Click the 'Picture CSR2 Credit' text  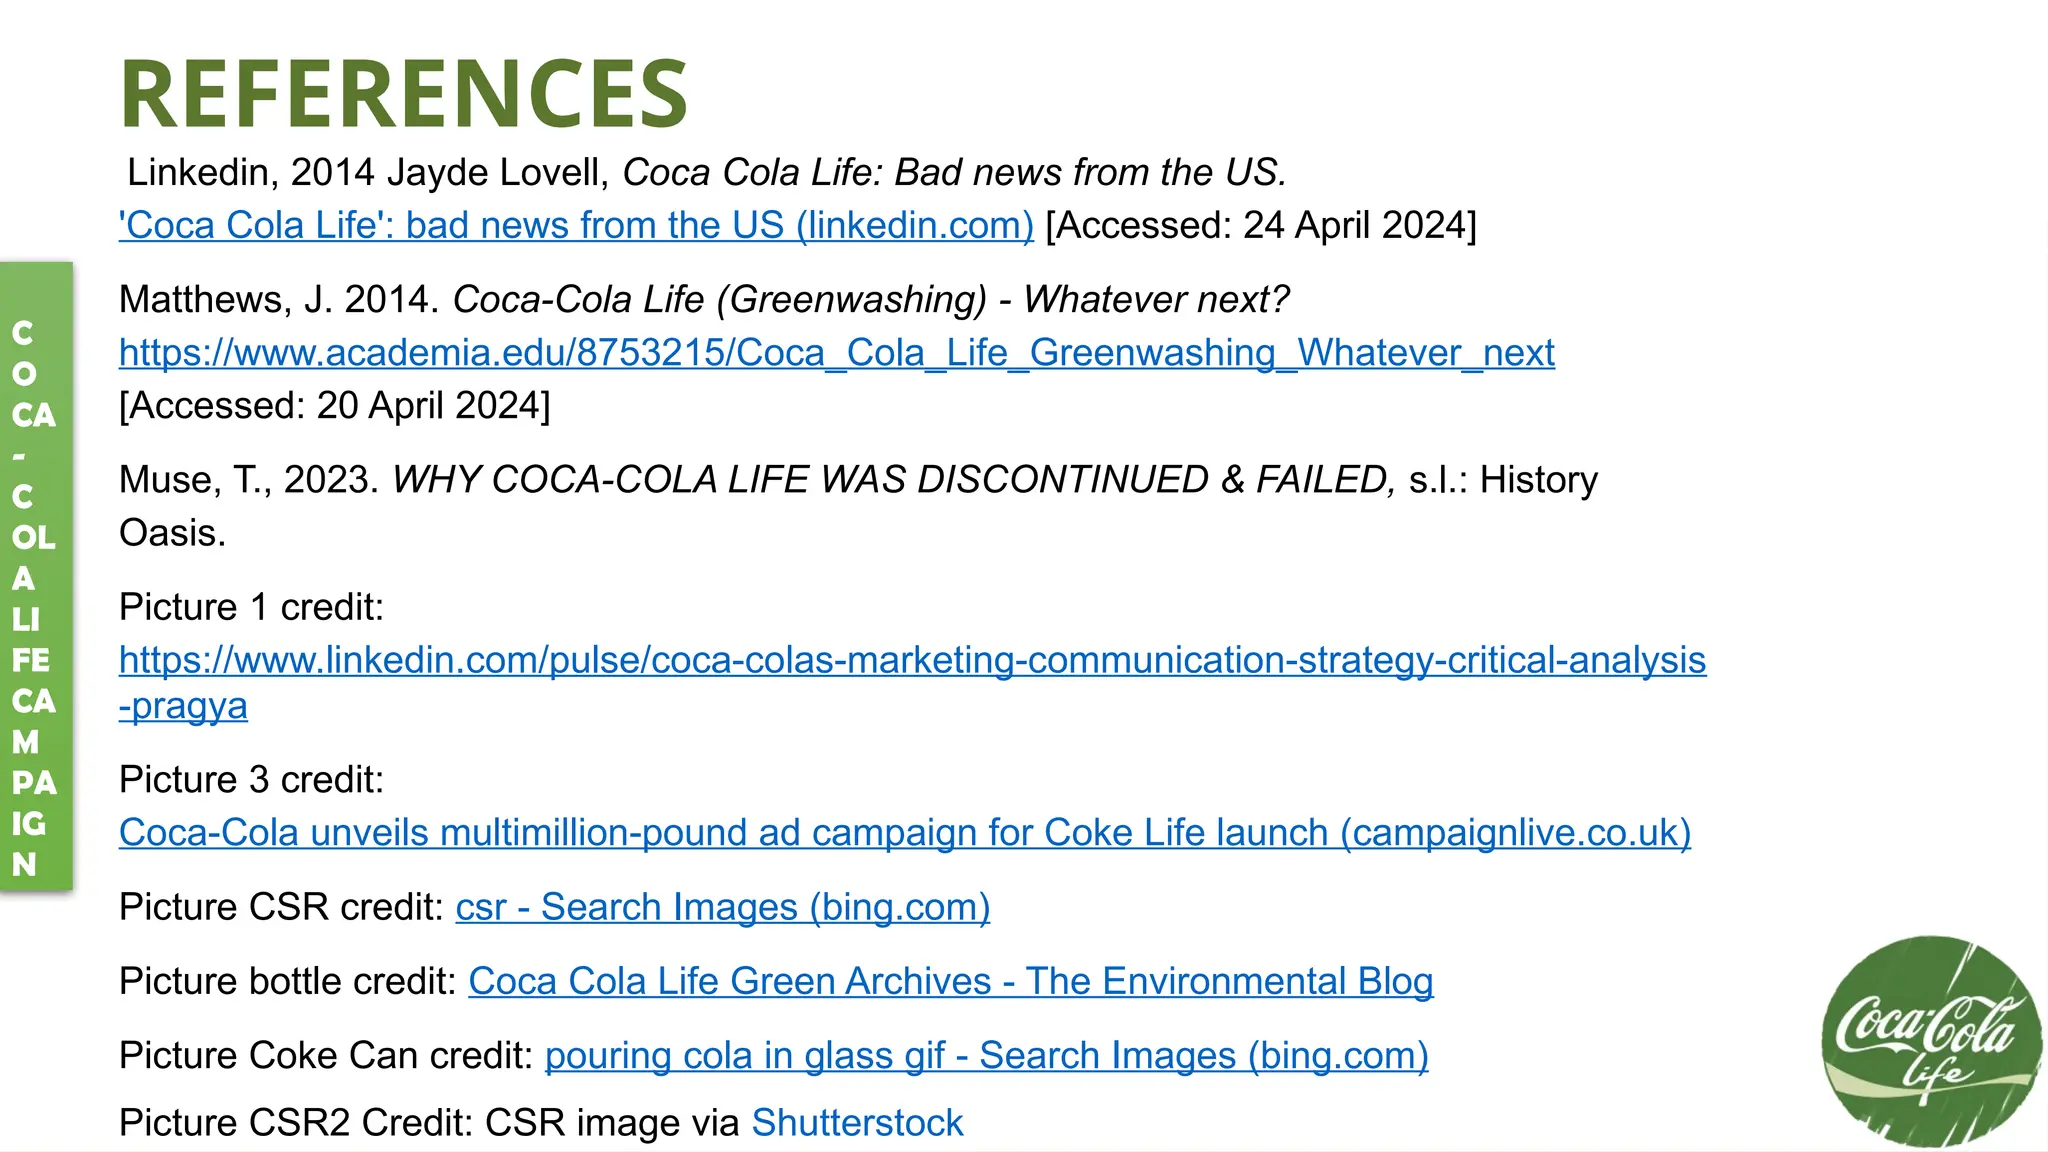pyautogui.click(x=428, y=1123)
